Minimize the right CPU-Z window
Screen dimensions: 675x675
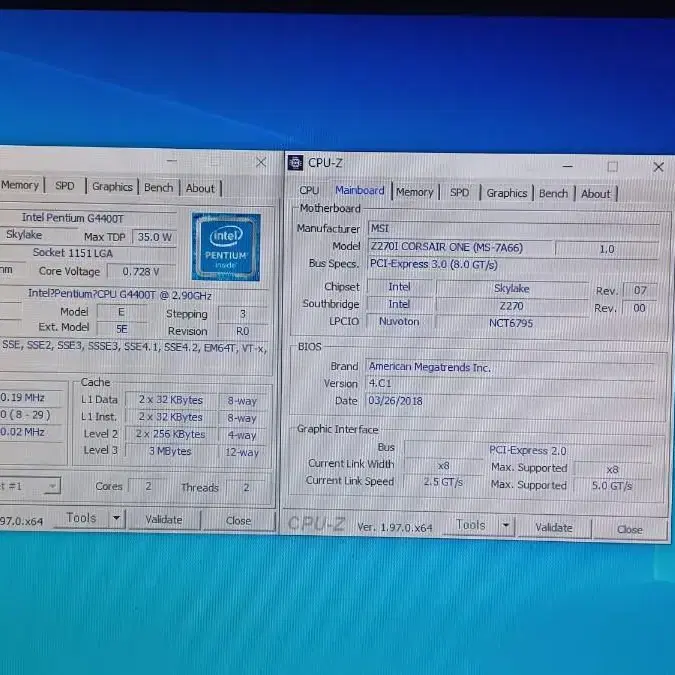(567, 166)
